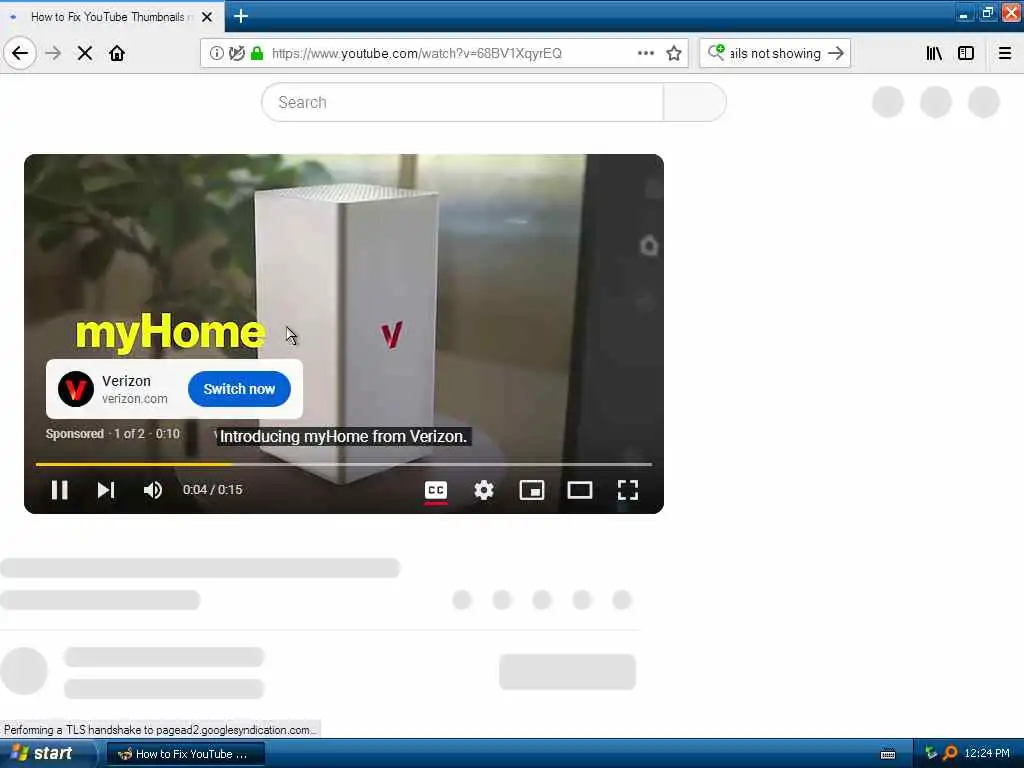This screenshot has height=768, width=1024.
Task: Select the Firefox taskbar button
Action: (185, 754)
